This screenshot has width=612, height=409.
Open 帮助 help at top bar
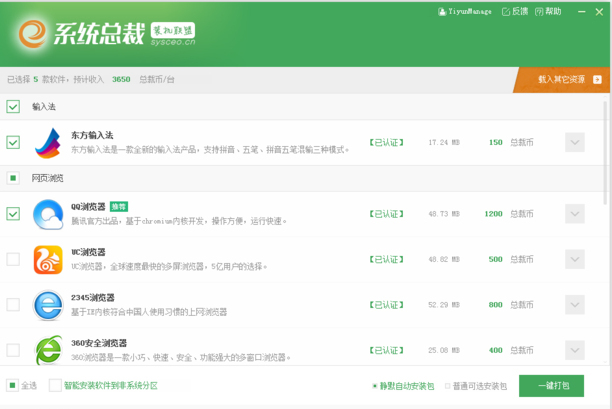[x=548, y=12]
